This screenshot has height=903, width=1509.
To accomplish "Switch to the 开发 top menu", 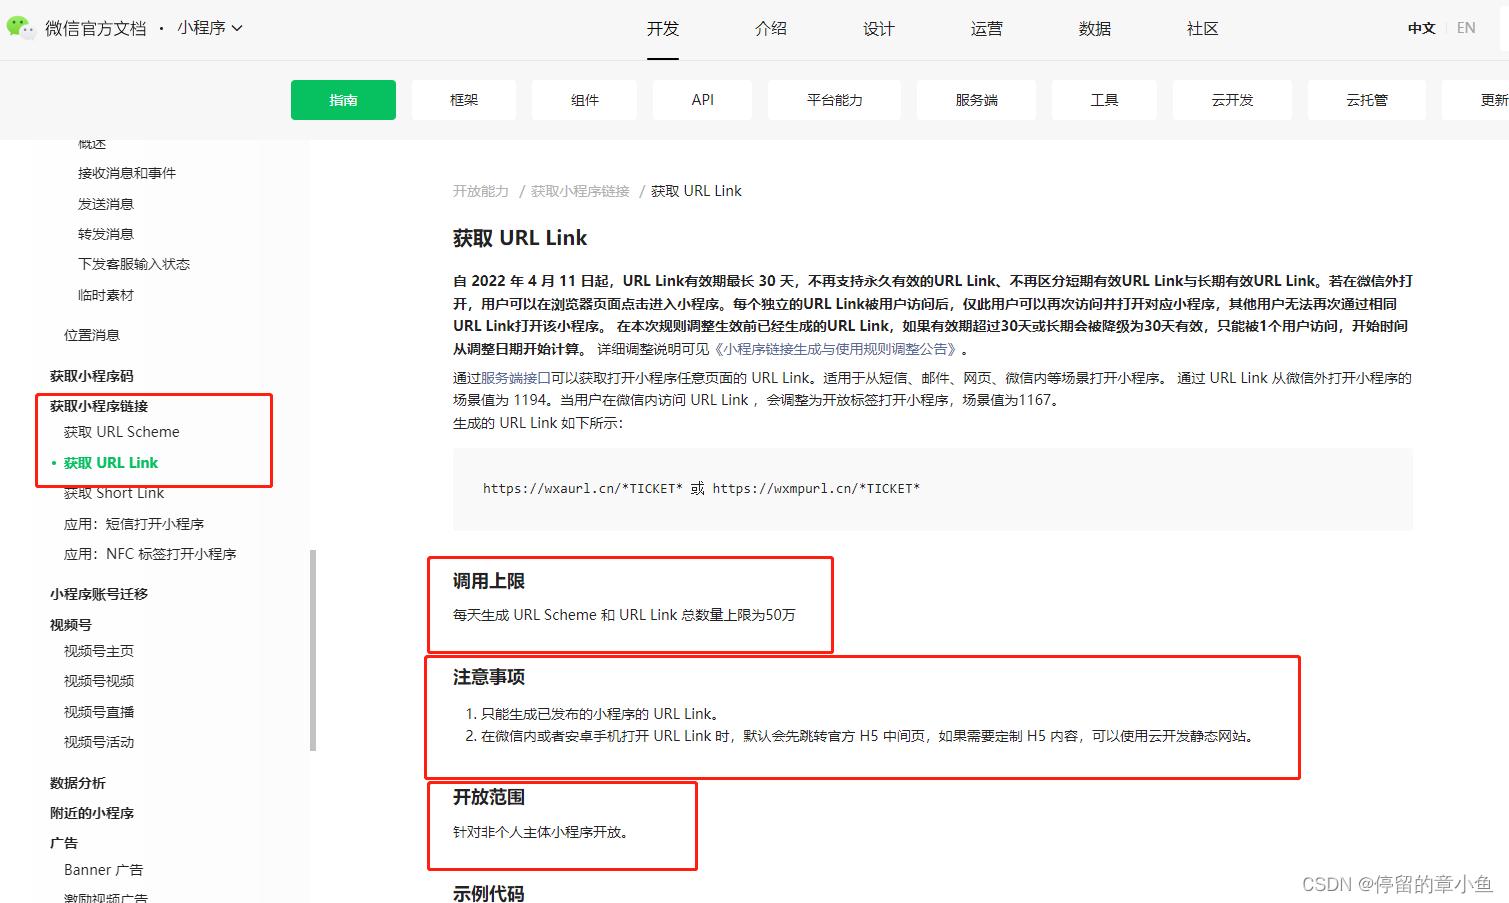I will [663, 29].
